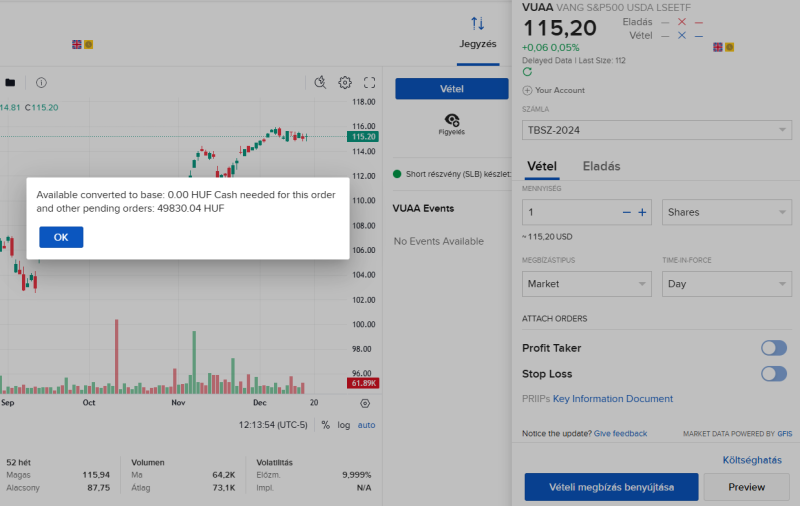Open the Key Information Document link
Image resolution: width=800 pixels, height=506 pixels.
(613, 399)
